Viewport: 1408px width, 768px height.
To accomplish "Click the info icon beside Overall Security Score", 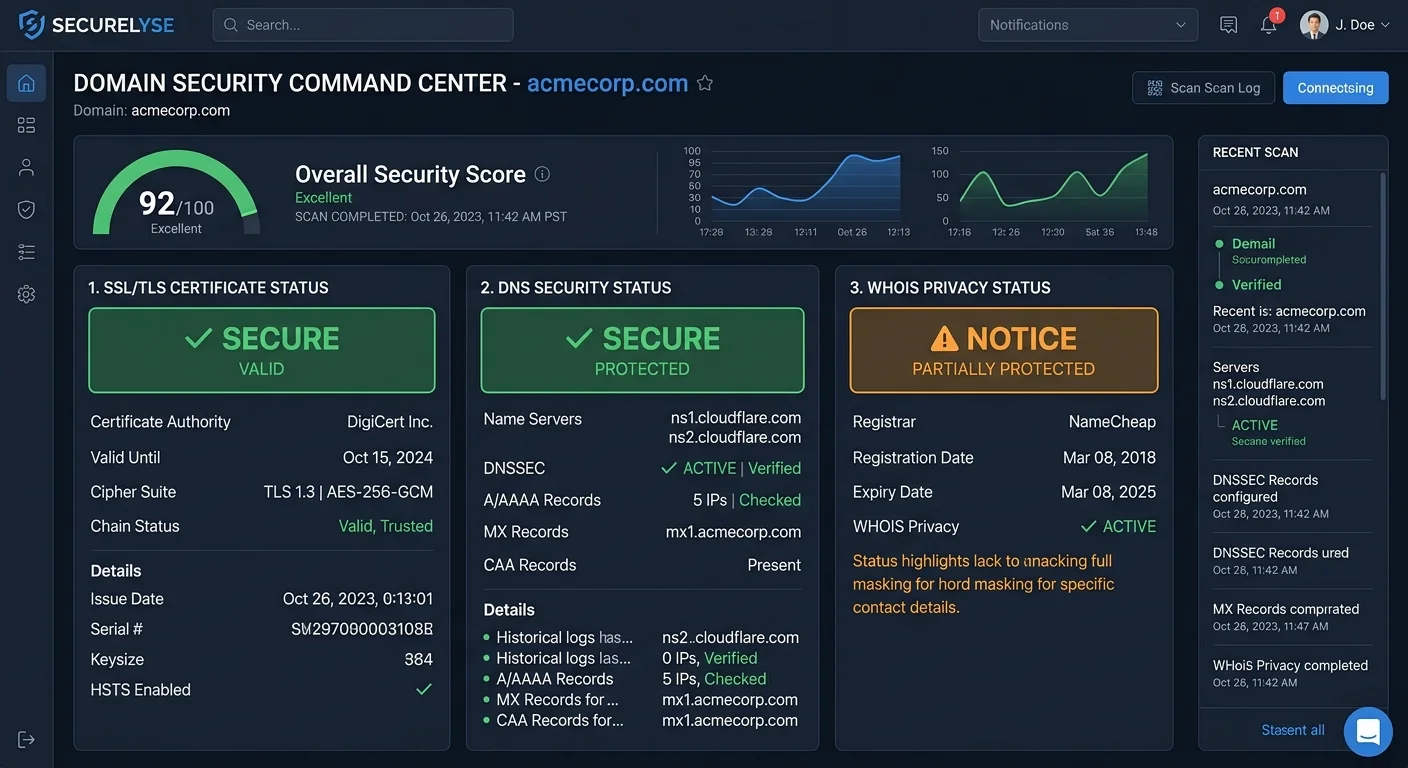I will (x=542, y=174).
